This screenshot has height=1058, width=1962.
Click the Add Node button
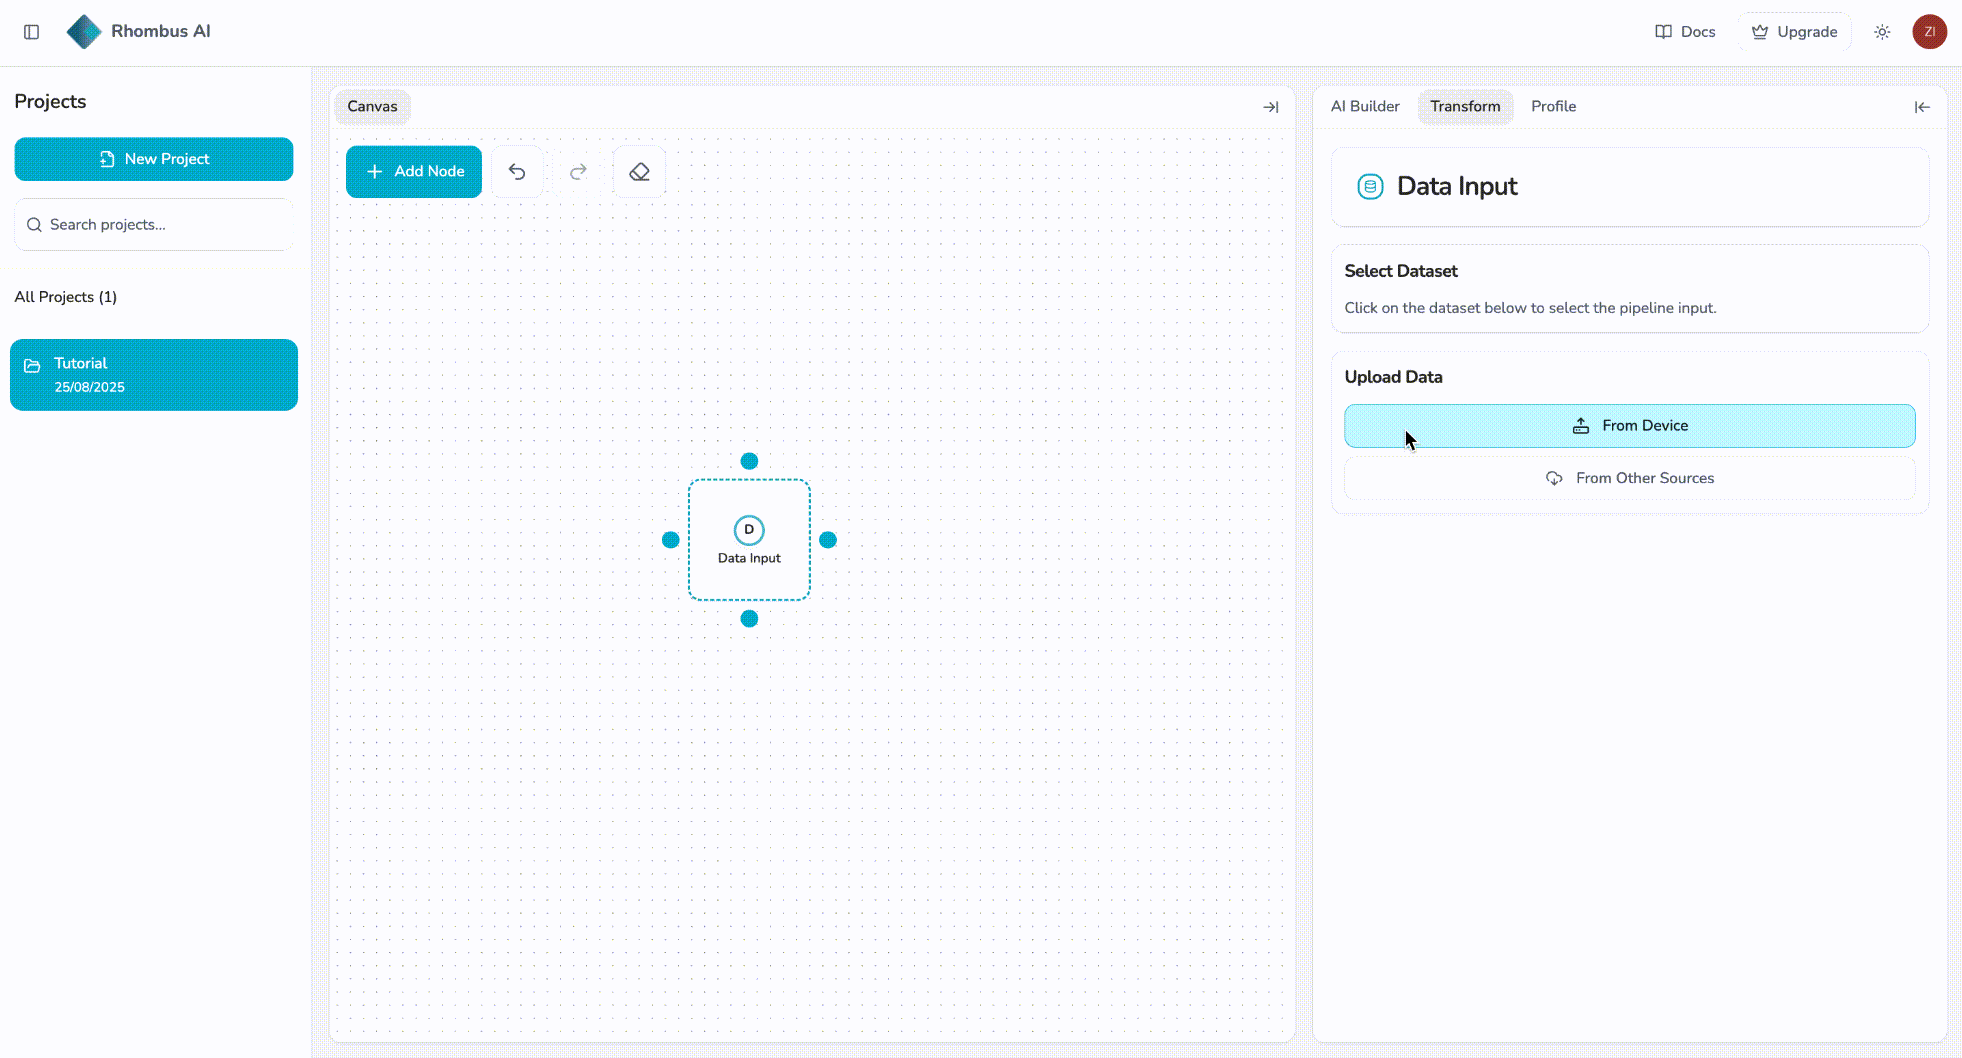tap(413, 171)
